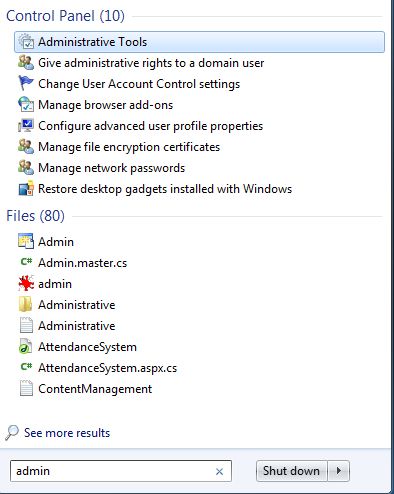Click the Administrative text document icon
The height and width of the screenshot is (494, 394).
(x=26, y=325)
